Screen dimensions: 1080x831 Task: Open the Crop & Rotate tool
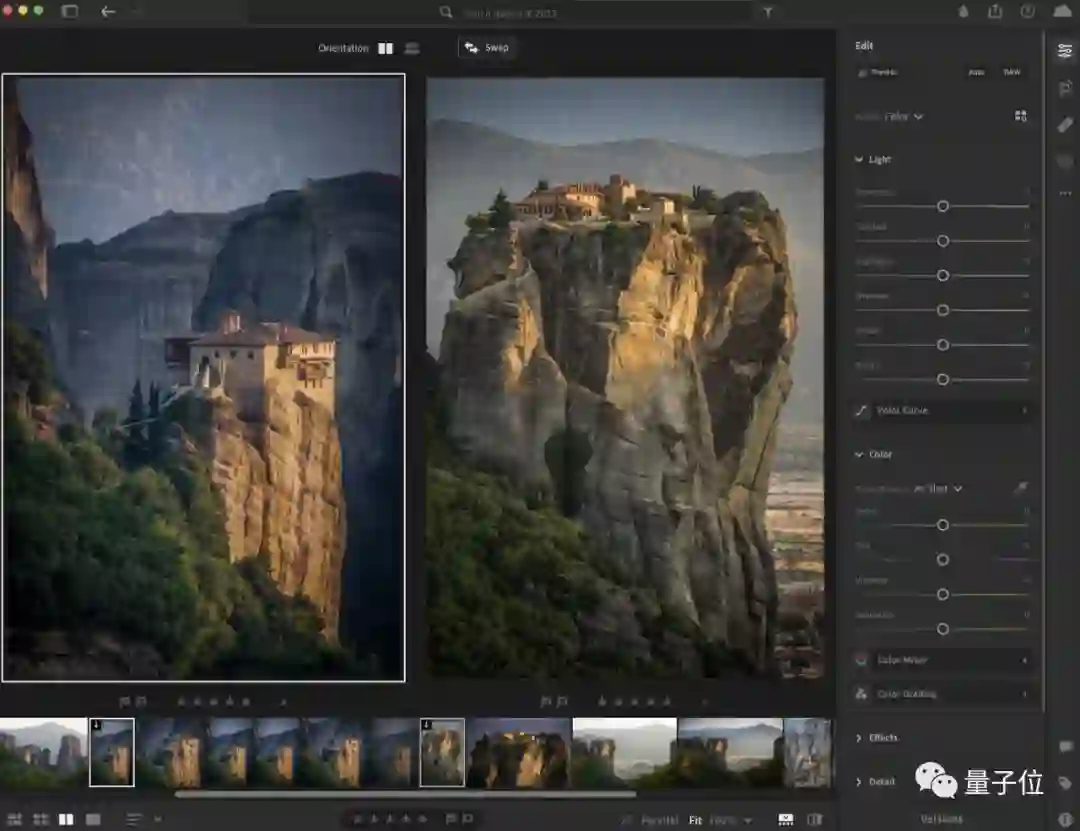1064,88
